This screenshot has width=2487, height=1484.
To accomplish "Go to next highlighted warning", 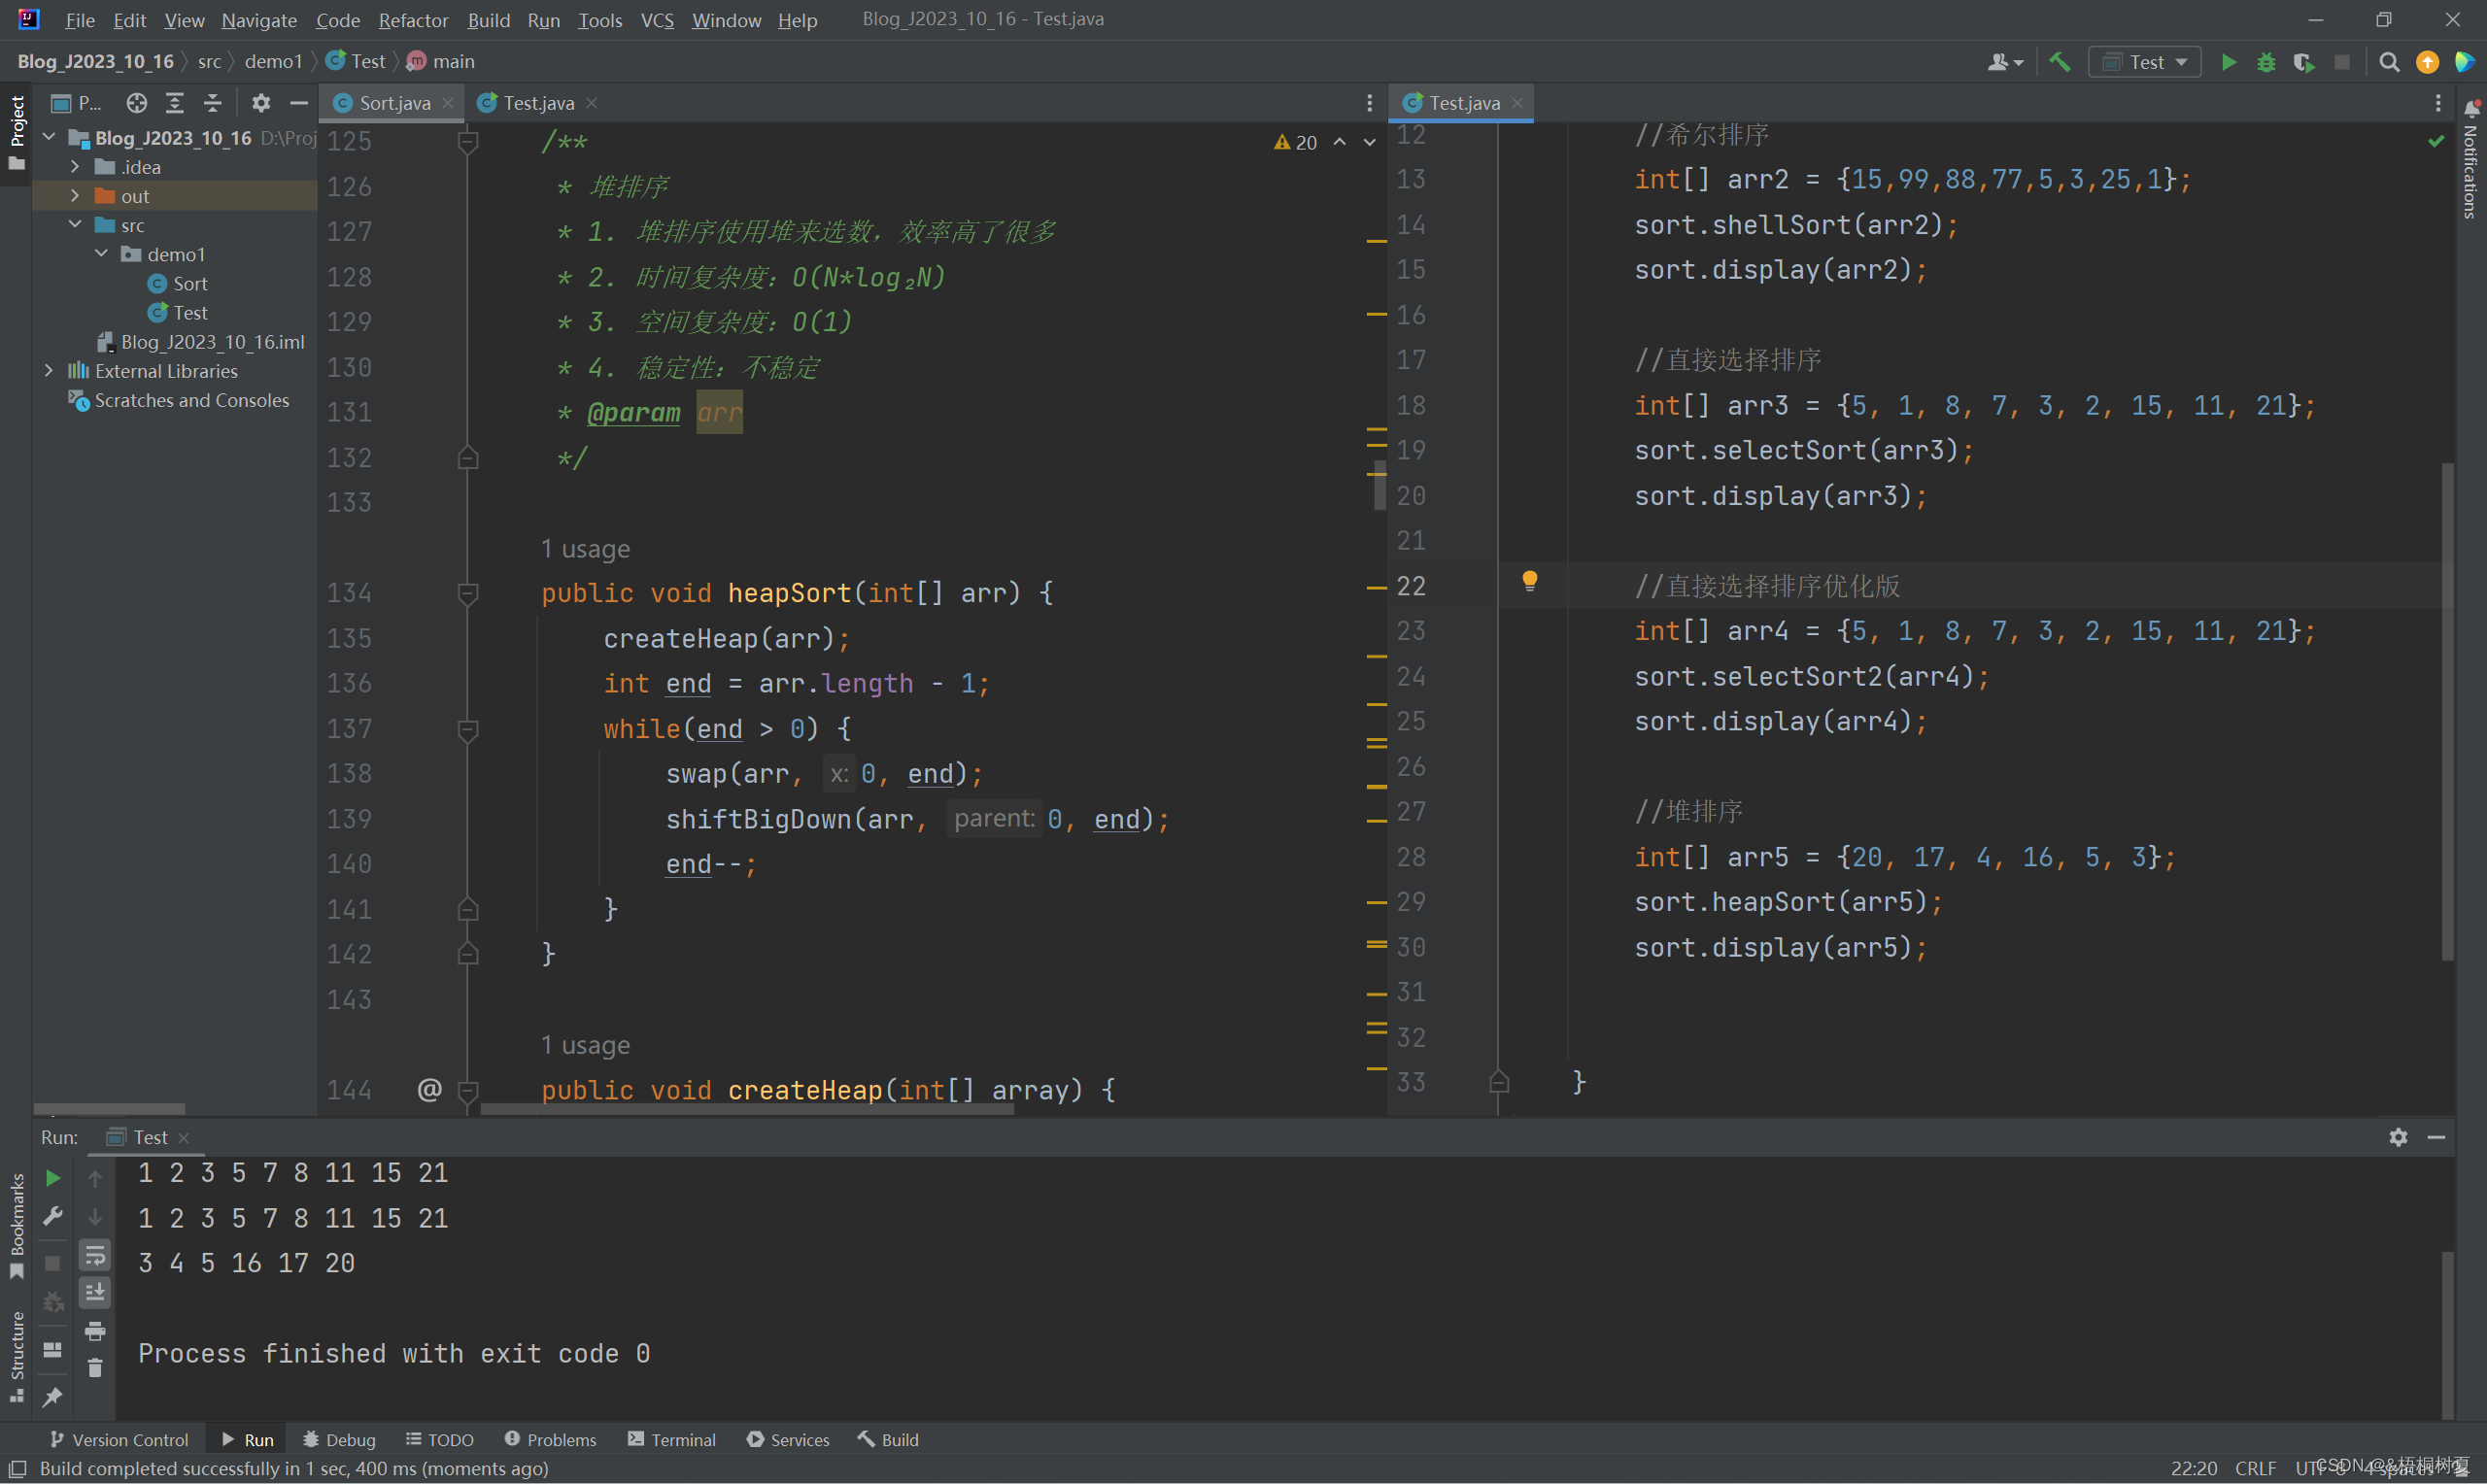I will [1370, 142].
